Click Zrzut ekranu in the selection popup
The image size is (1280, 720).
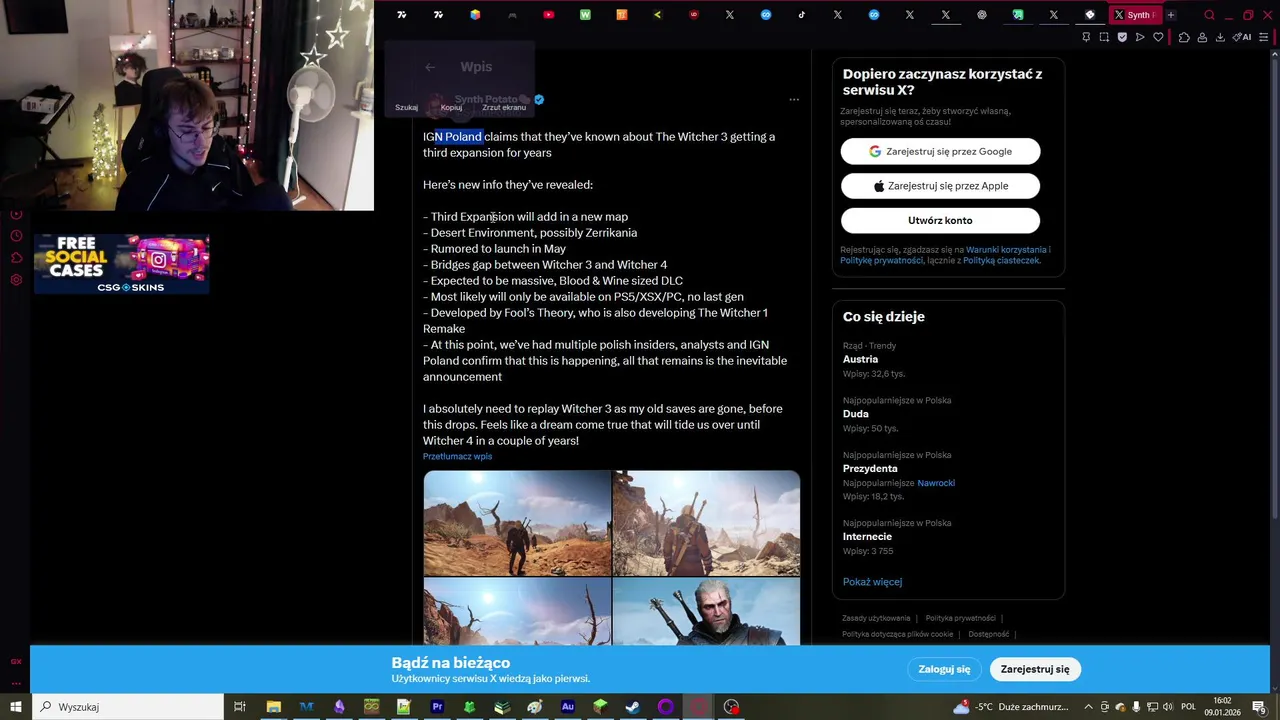pos(504,107)
